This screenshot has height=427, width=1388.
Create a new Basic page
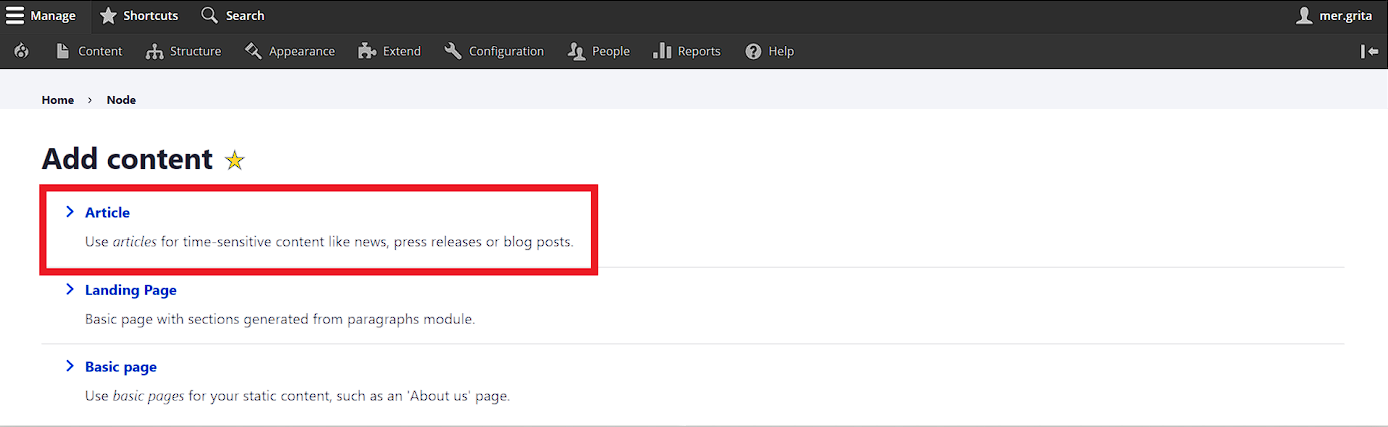[121, 367]
